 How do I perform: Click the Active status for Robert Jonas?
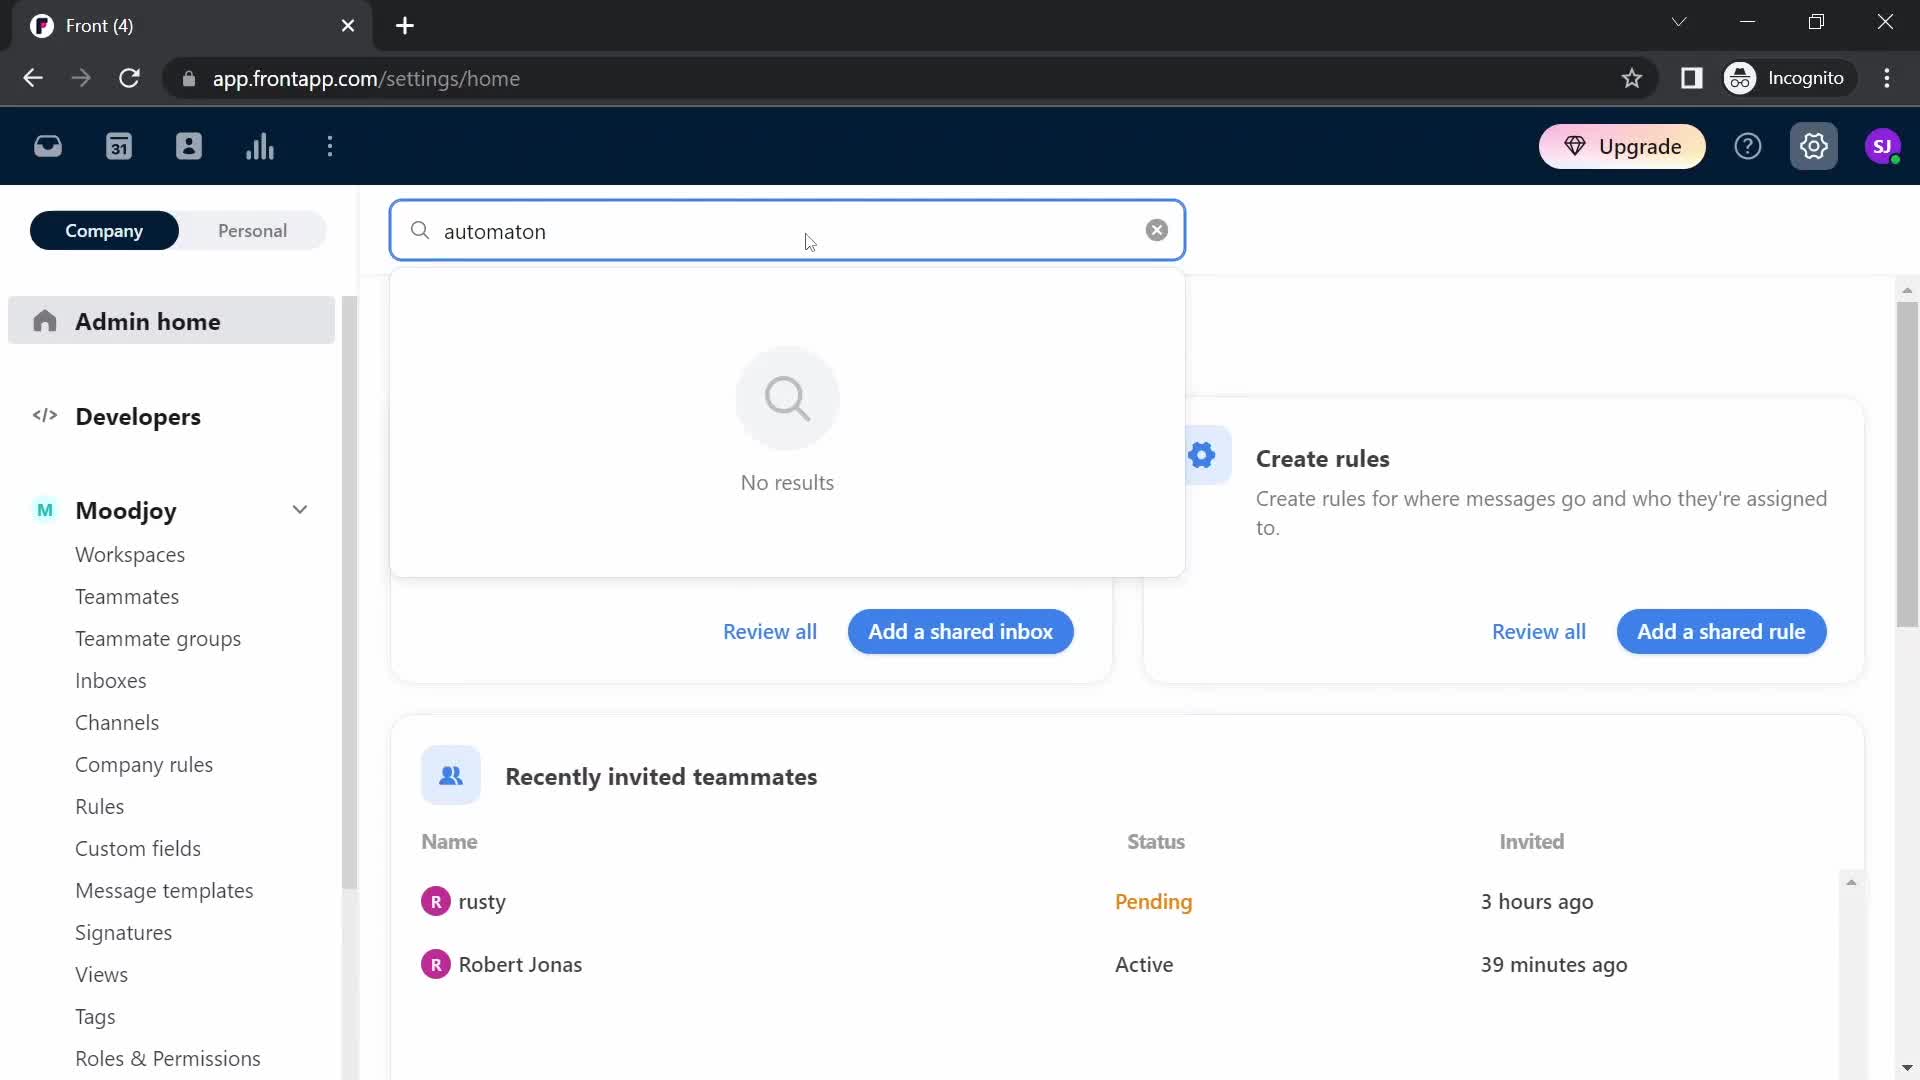(x=1144, y=965)
